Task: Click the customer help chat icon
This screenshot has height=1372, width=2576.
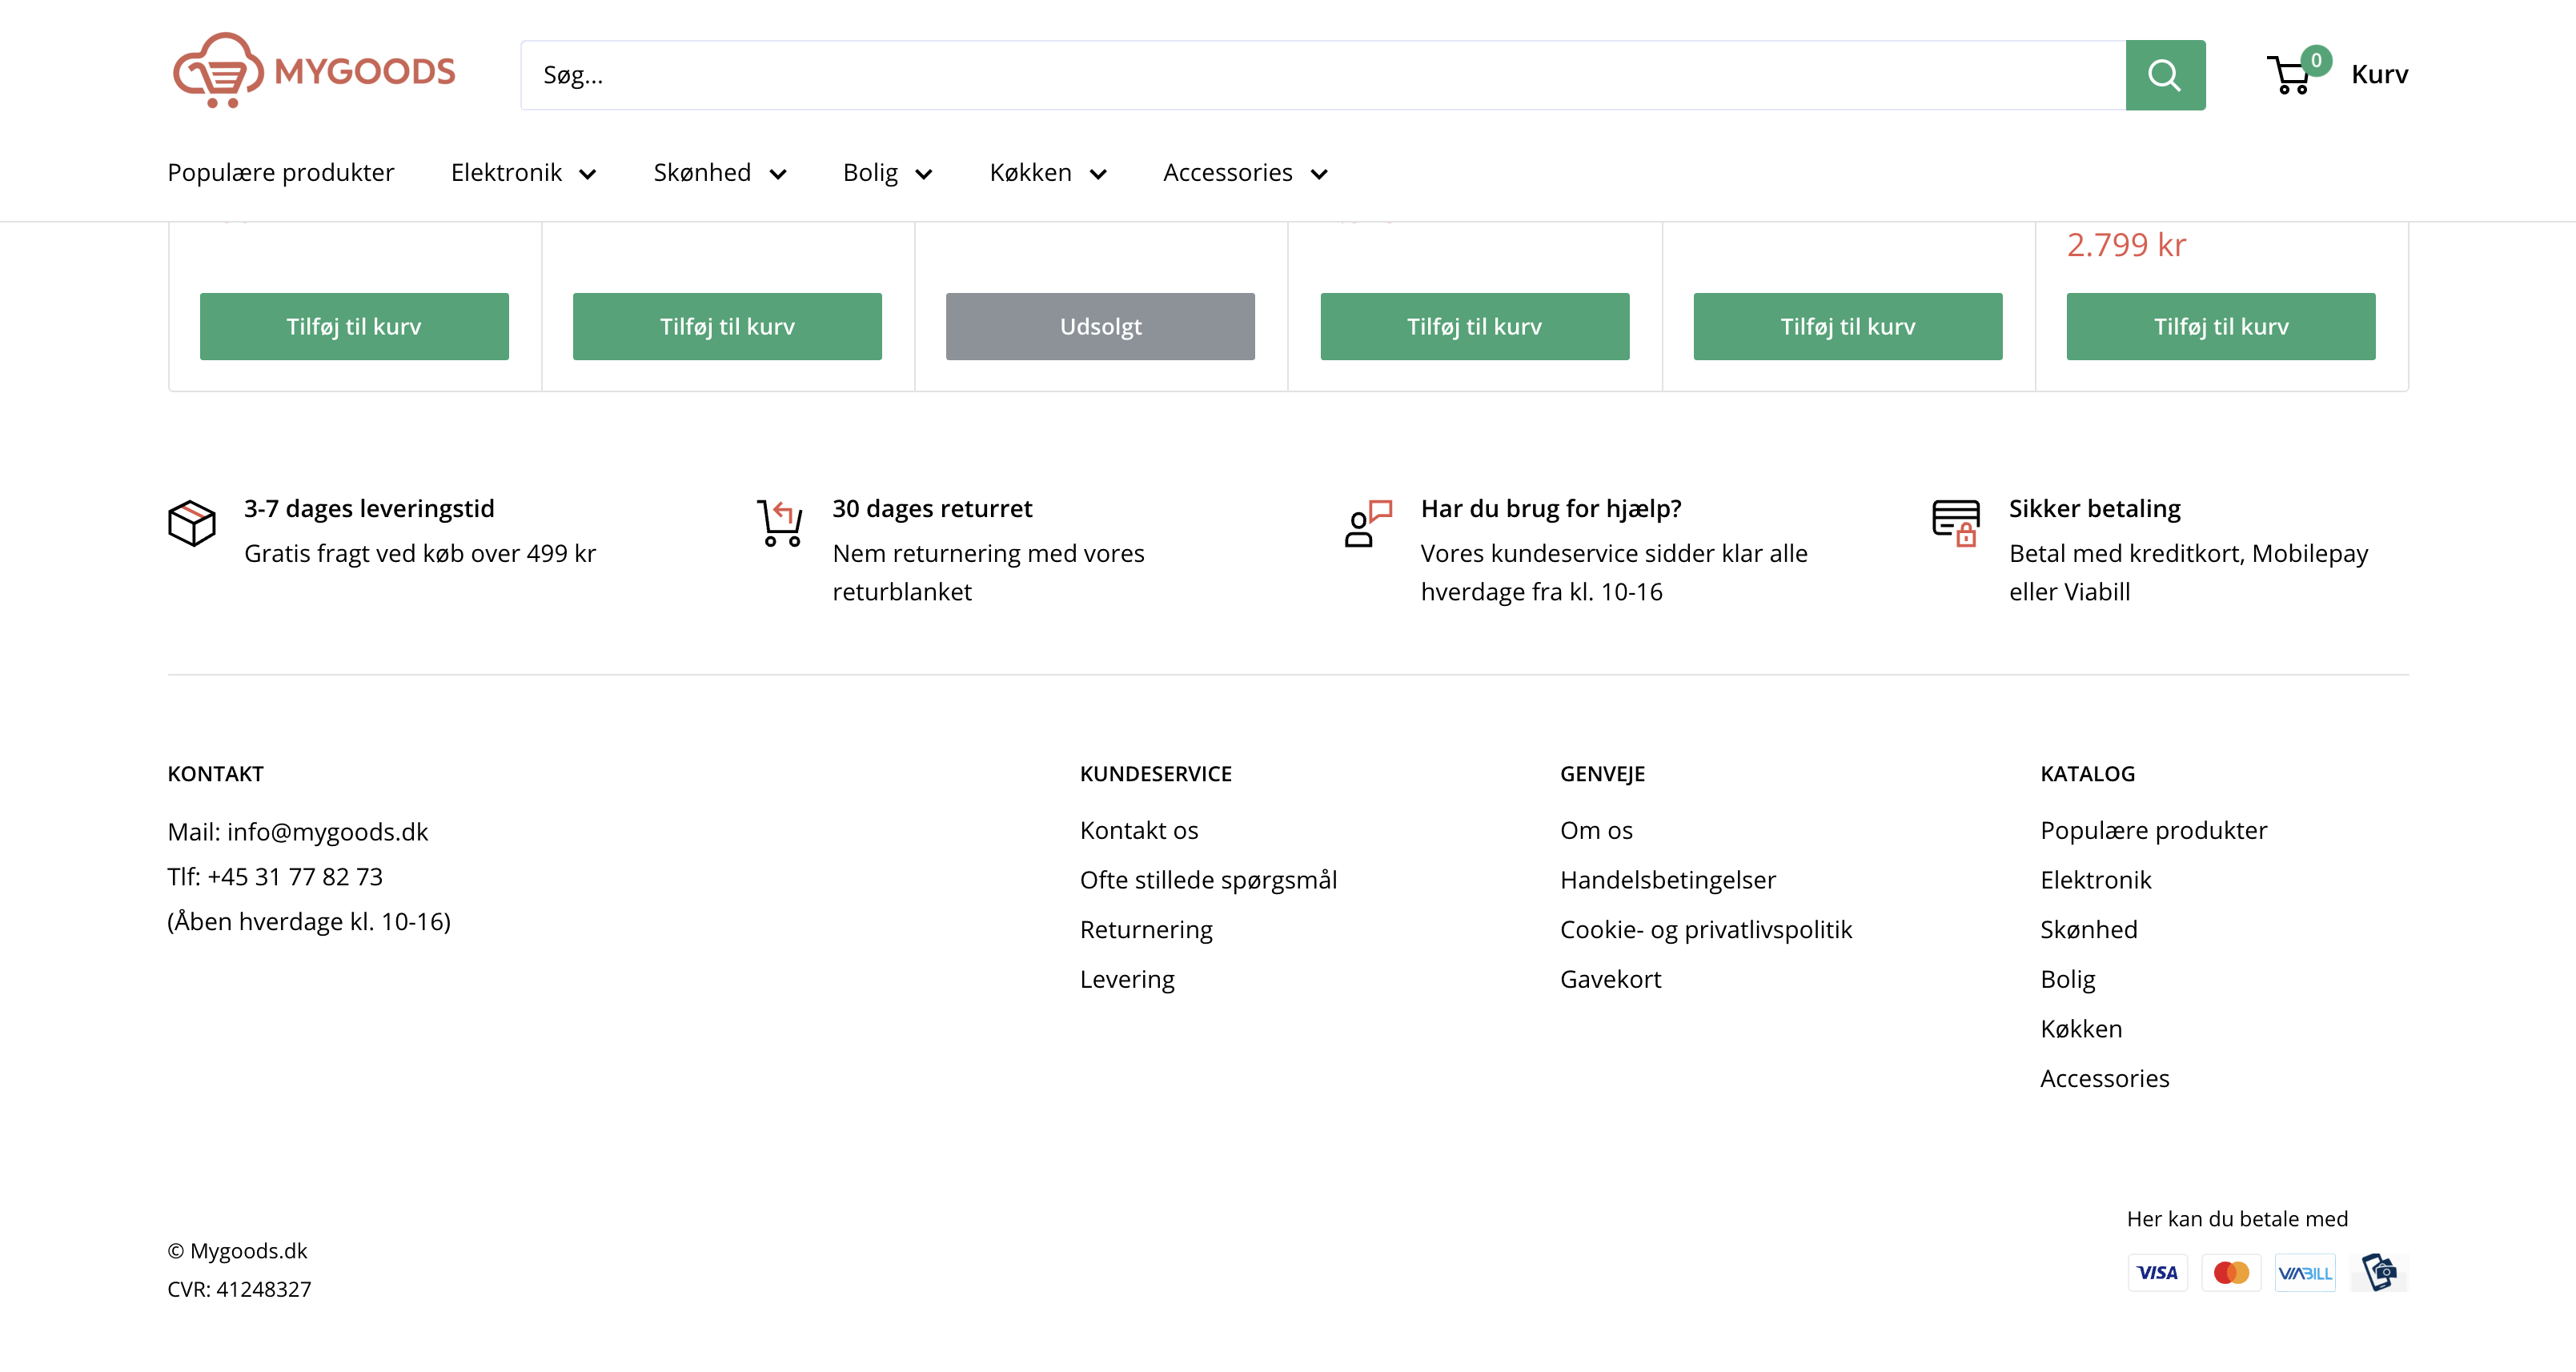Action: pyautogui.click(x=1367, y=523)
